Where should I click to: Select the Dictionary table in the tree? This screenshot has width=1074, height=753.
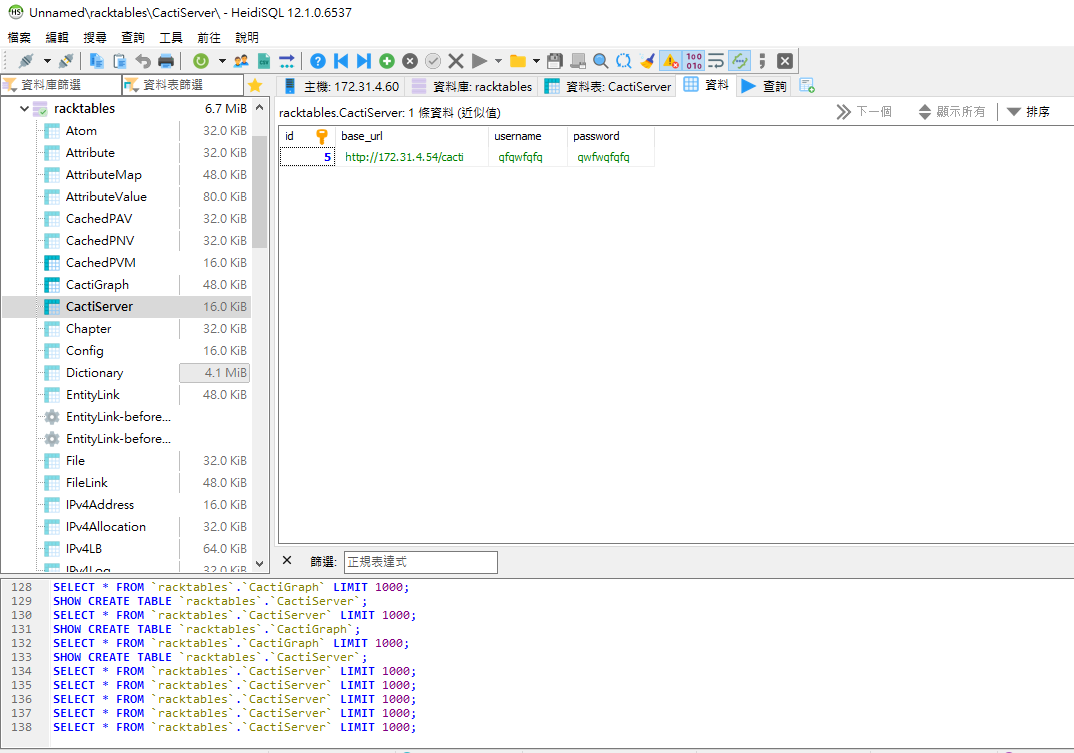pyautogui.click(x=94, y=373)
